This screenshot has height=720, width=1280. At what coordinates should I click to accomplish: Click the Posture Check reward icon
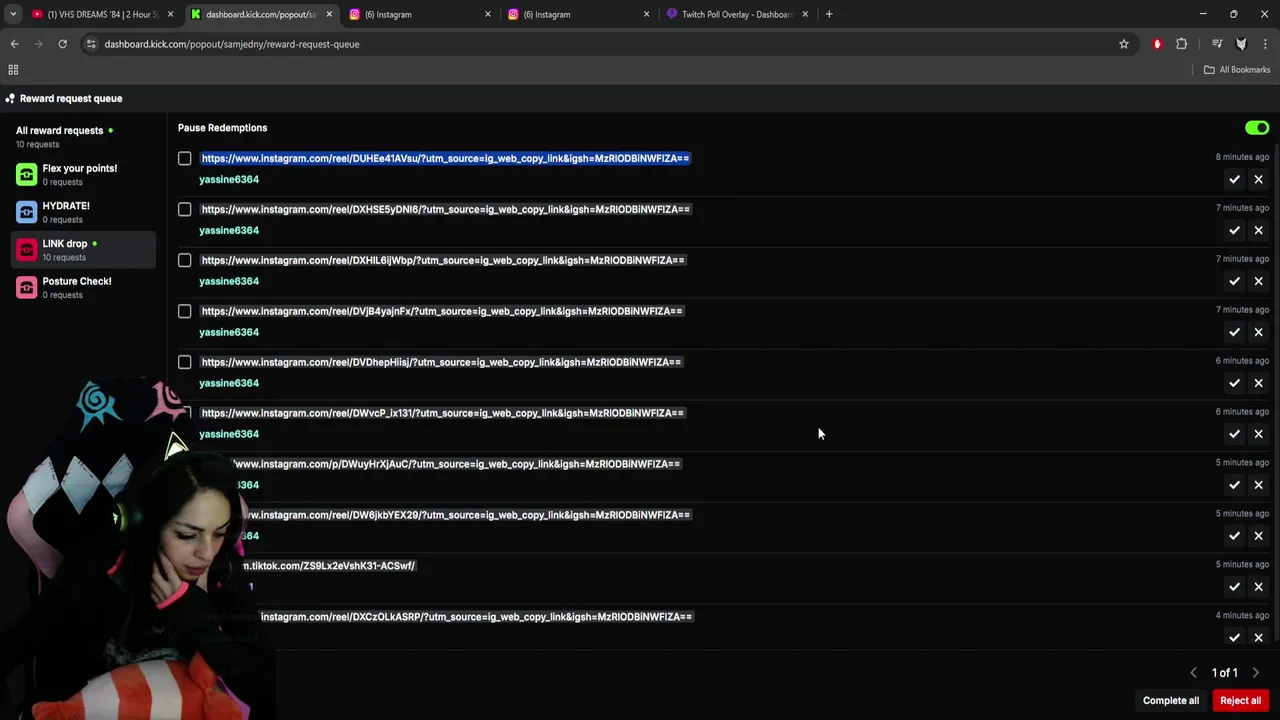[26, 288]
